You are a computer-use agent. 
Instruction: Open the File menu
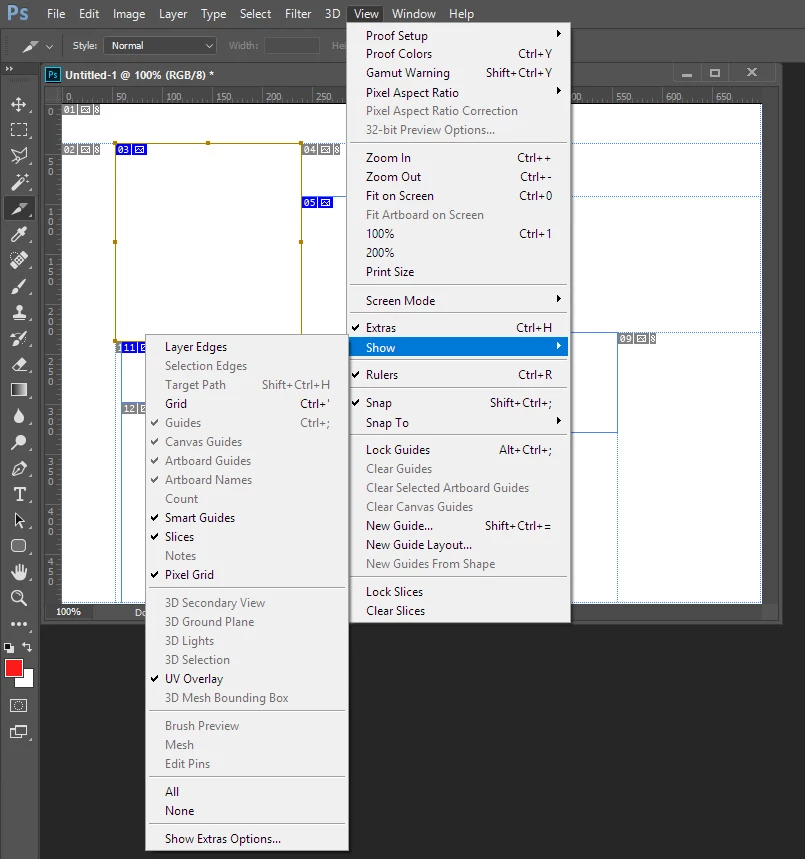click(x=56, y=14)
